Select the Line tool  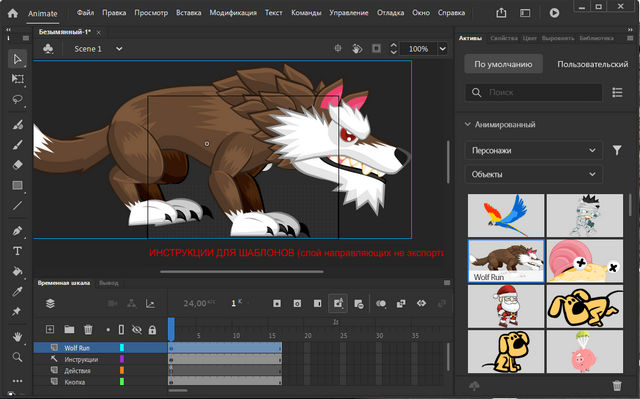[x=17, y=205]
